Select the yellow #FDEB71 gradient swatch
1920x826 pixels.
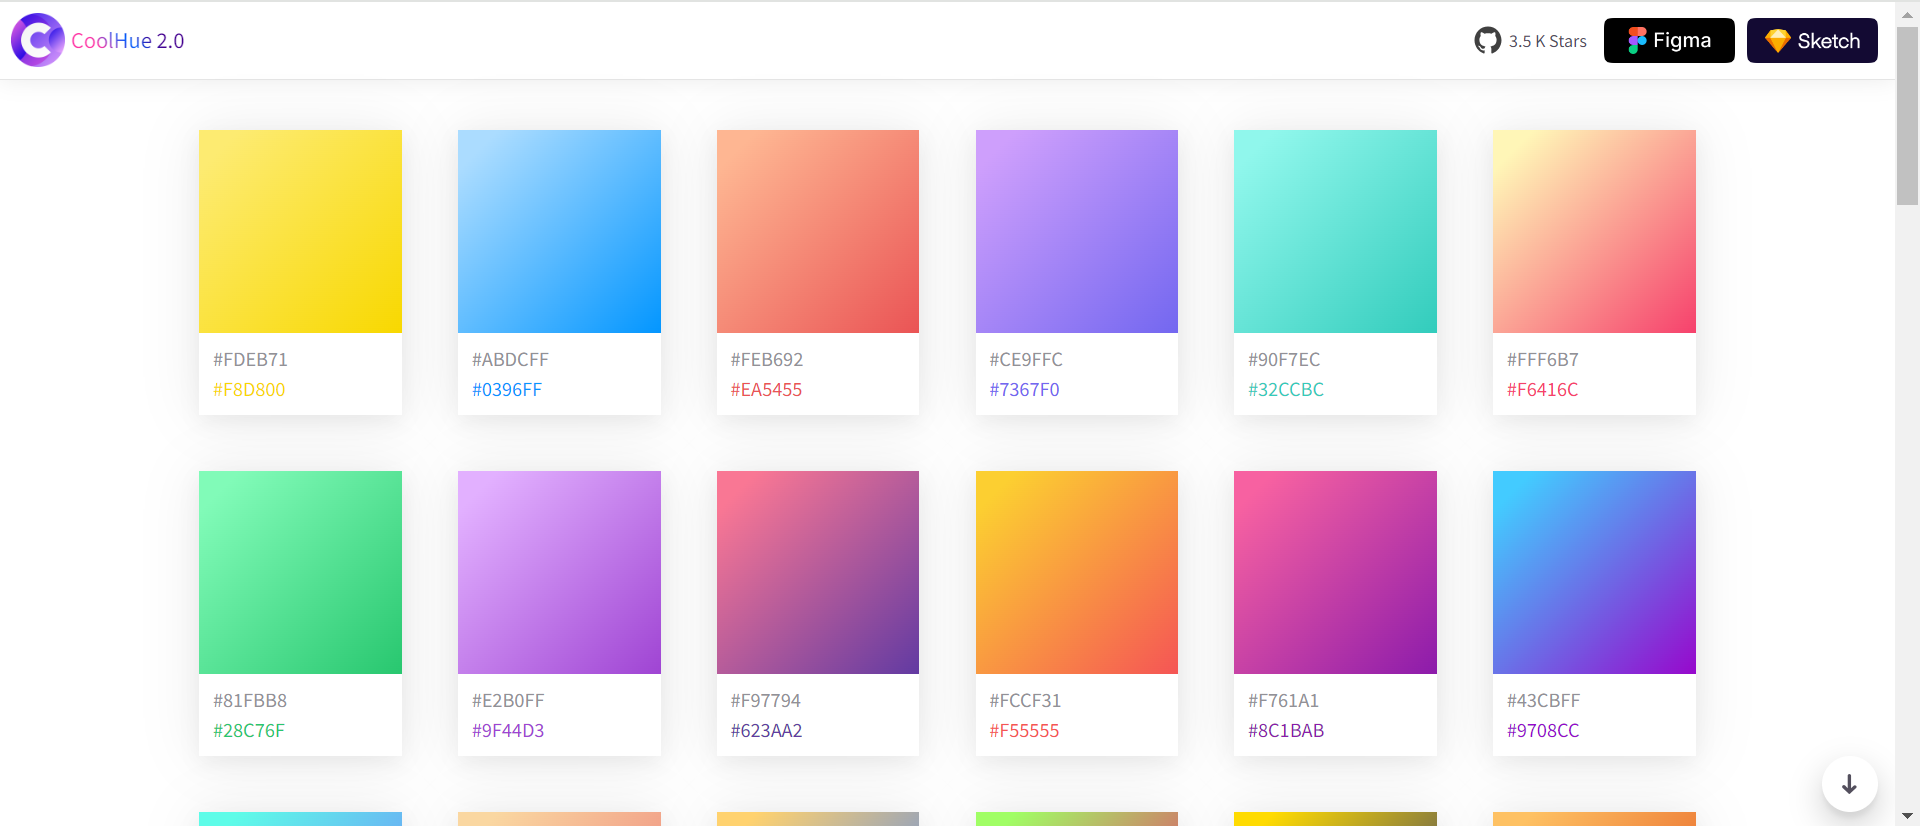point(300,231)
